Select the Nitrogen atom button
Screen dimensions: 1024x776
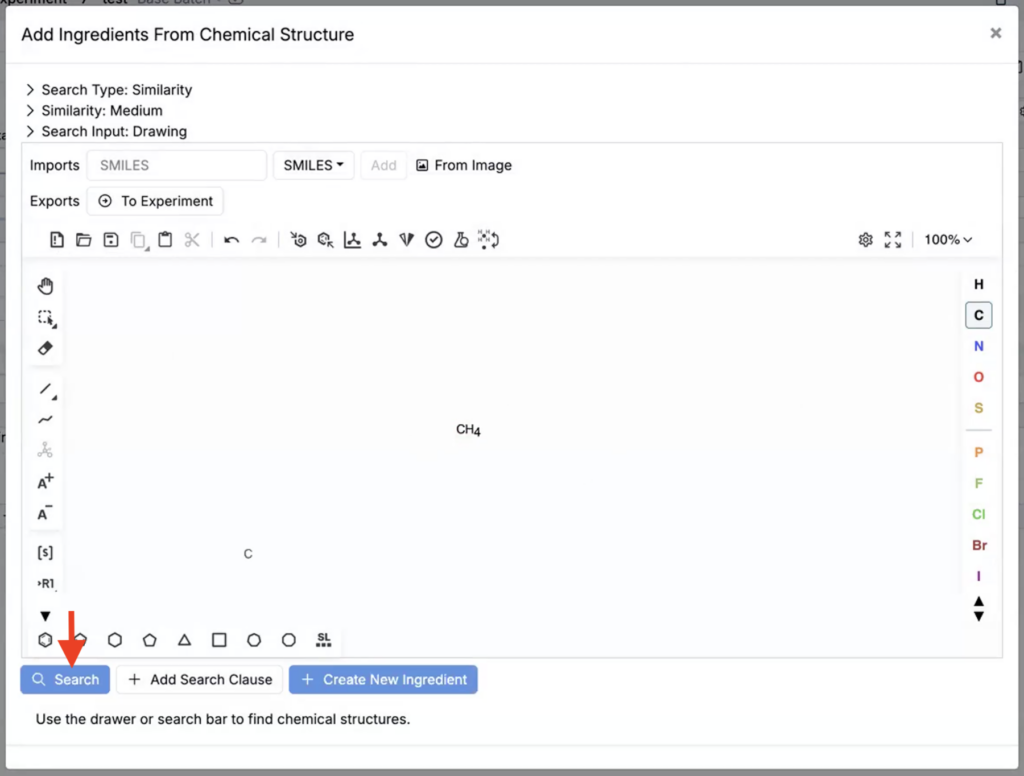(978, 346)
